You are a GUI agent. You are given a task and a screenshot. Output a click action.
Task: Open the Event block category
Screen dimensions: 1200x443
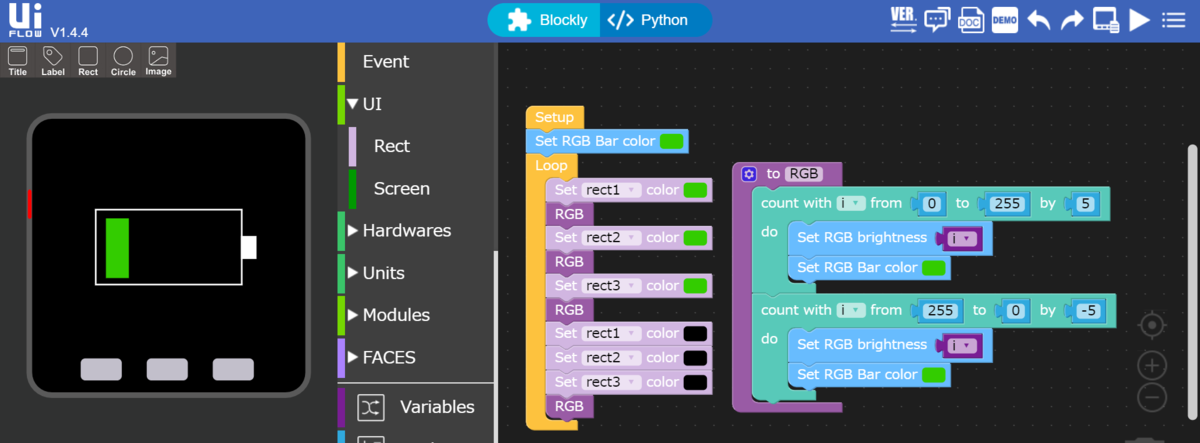[x=385, y=62]
